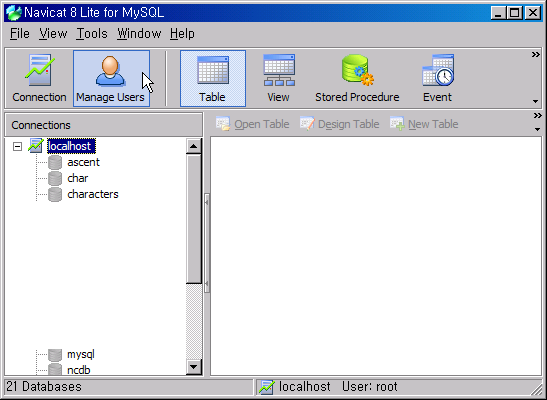Open the Stored Procedure section

[x=357, y=78]
